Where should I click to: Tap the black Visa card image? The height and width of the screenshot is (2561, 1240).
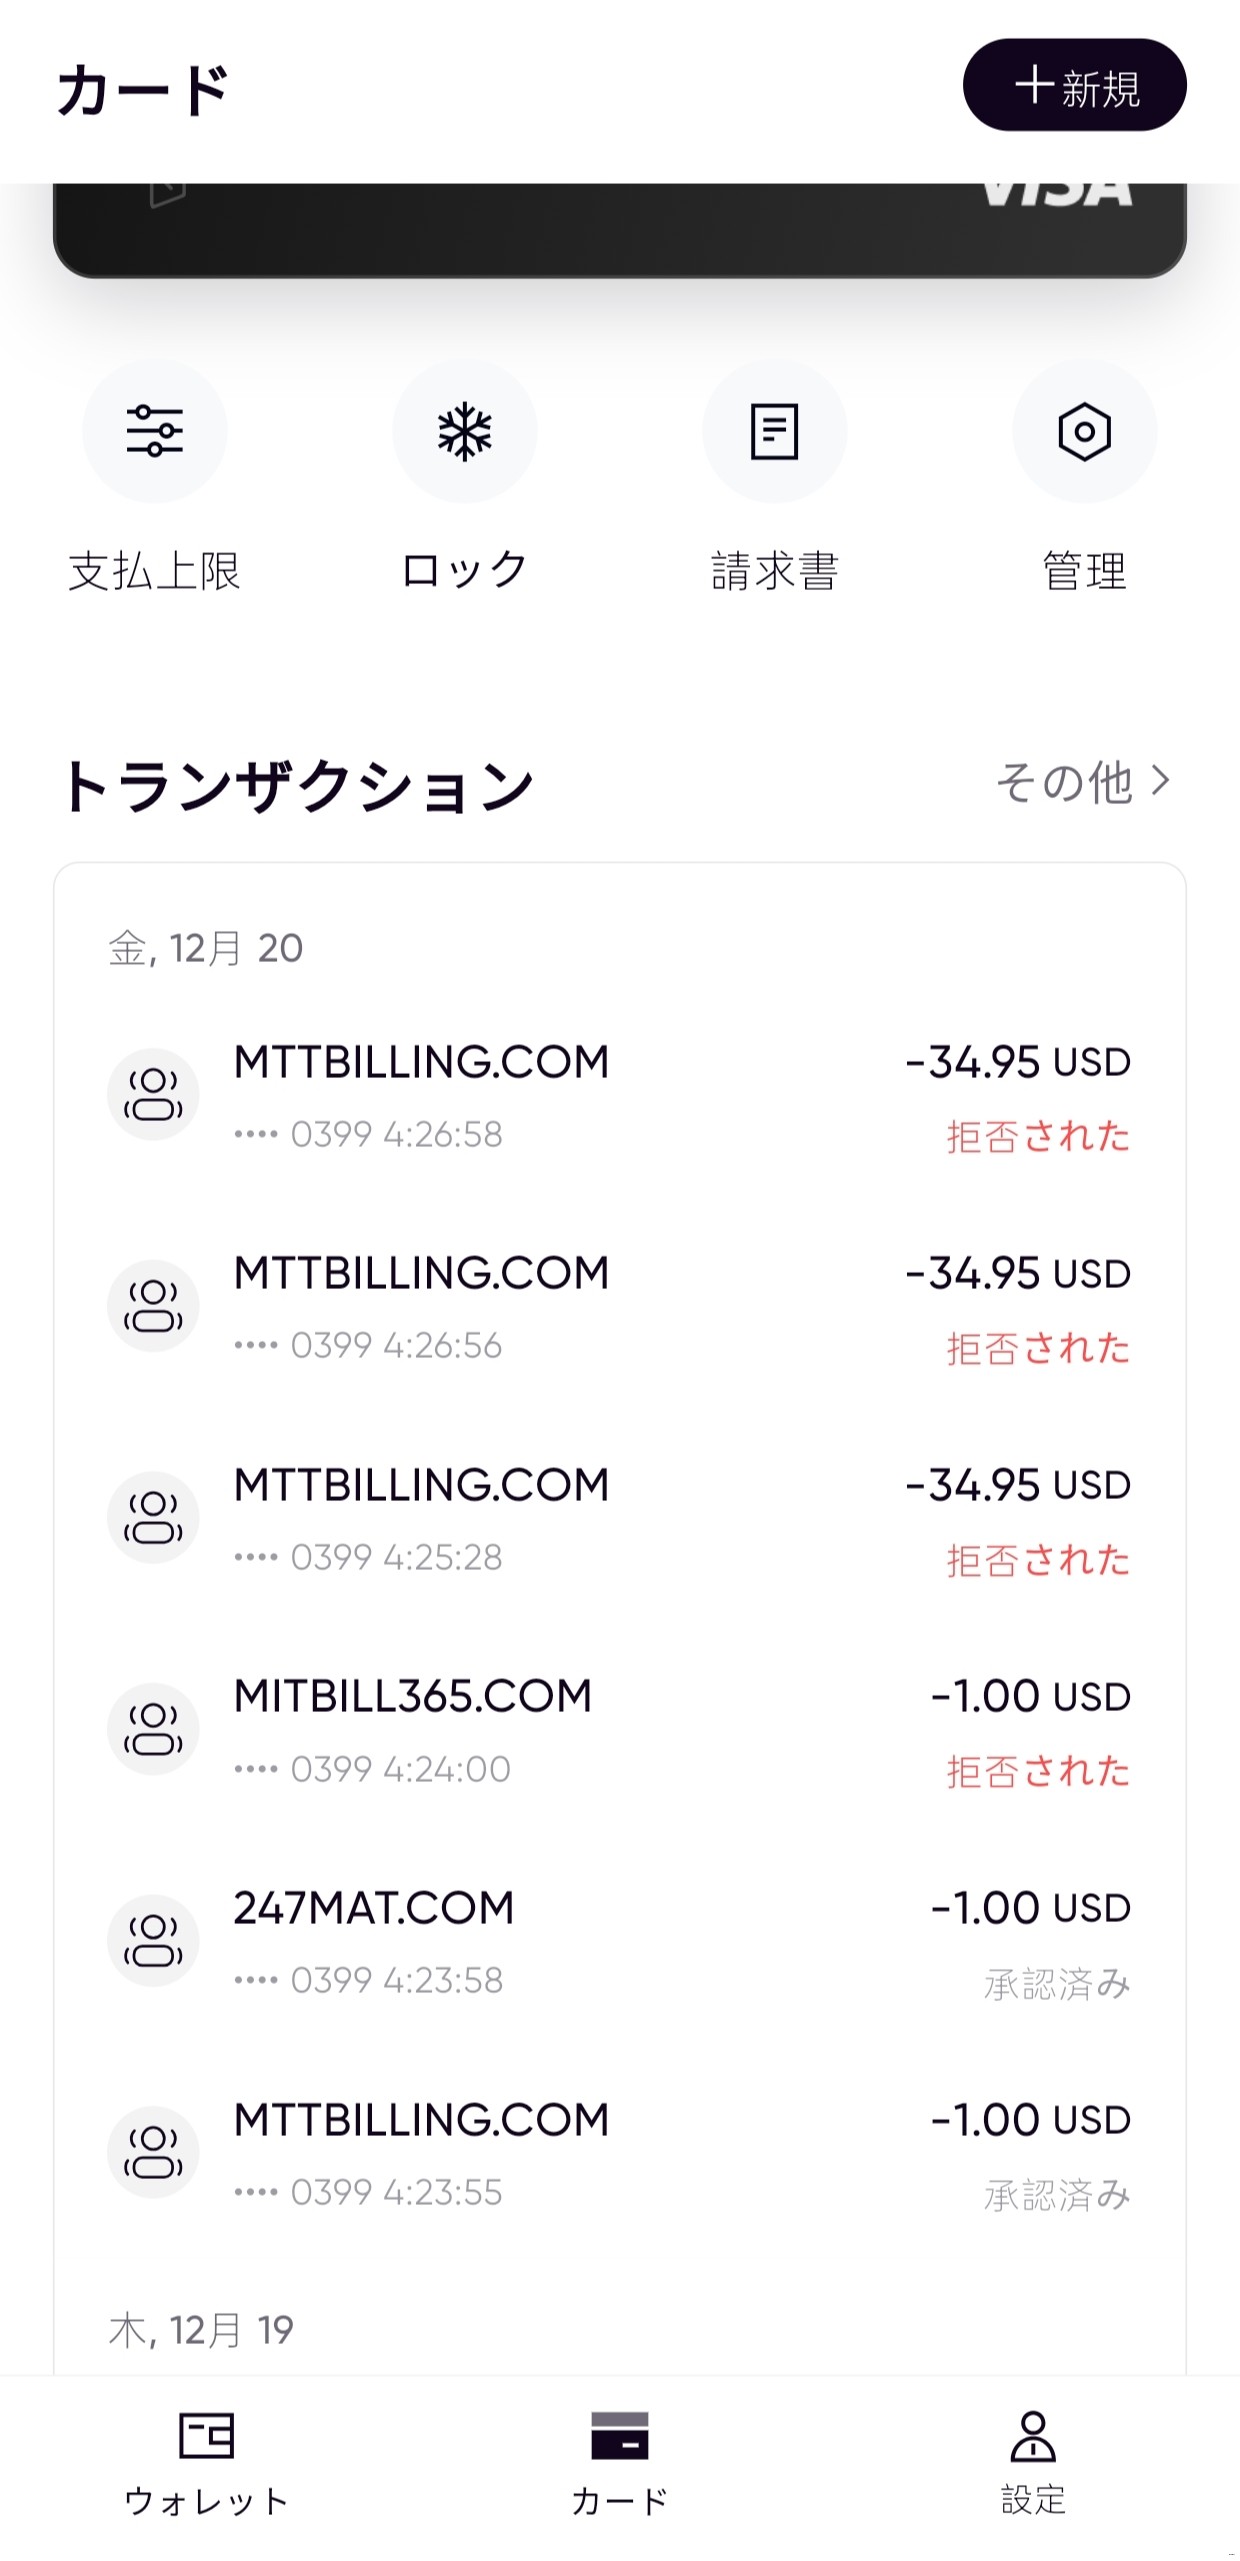(x=619, y=229)
